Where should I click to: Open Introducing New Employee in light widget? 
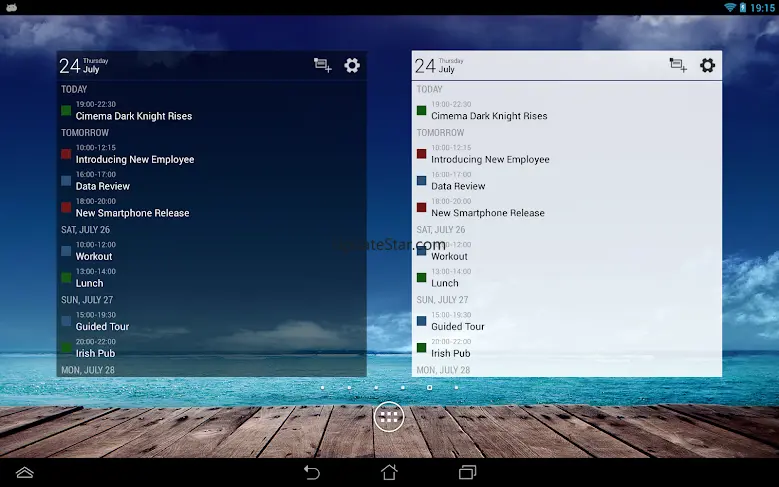tap(490, 159)
